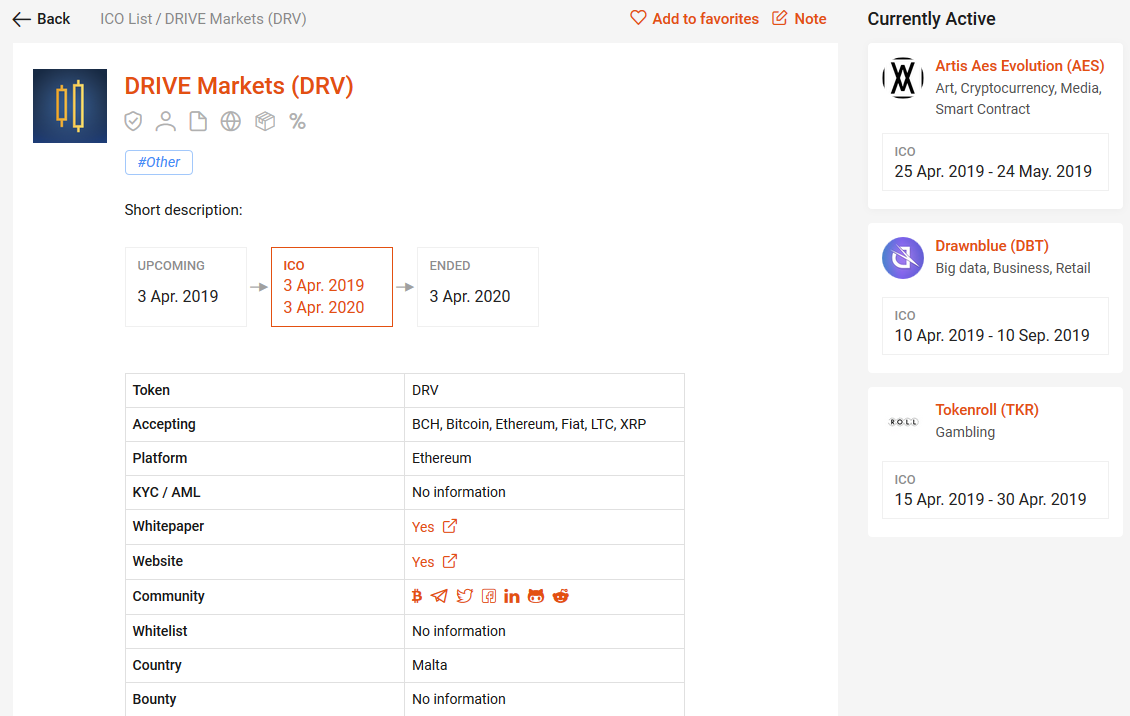Click the shield verification icon under title

click(x=133, y=121)
